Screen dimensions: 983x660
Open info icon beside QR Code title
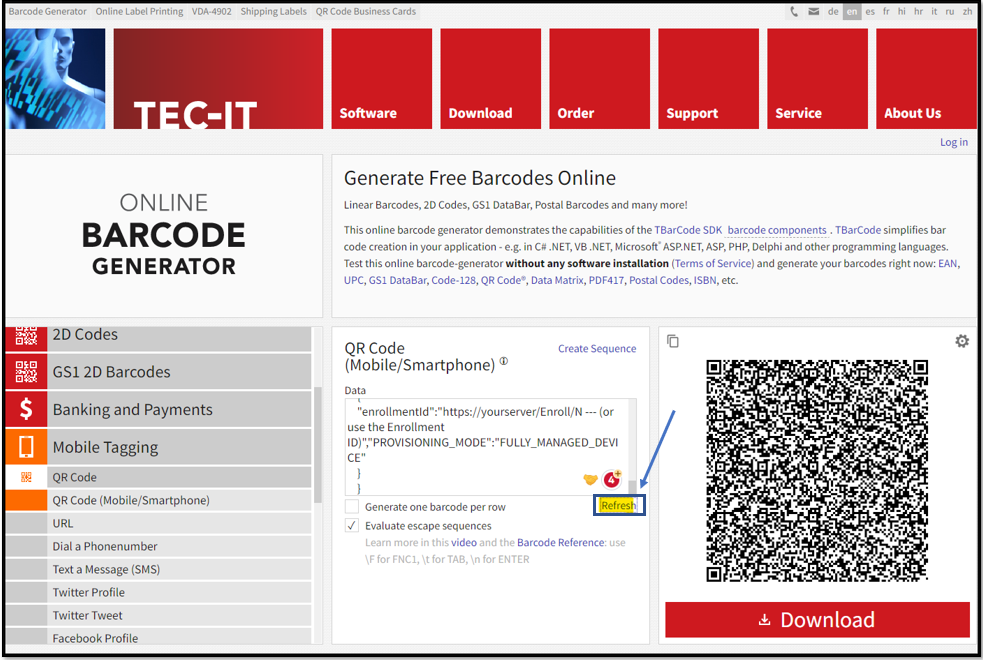pos(503,362)
